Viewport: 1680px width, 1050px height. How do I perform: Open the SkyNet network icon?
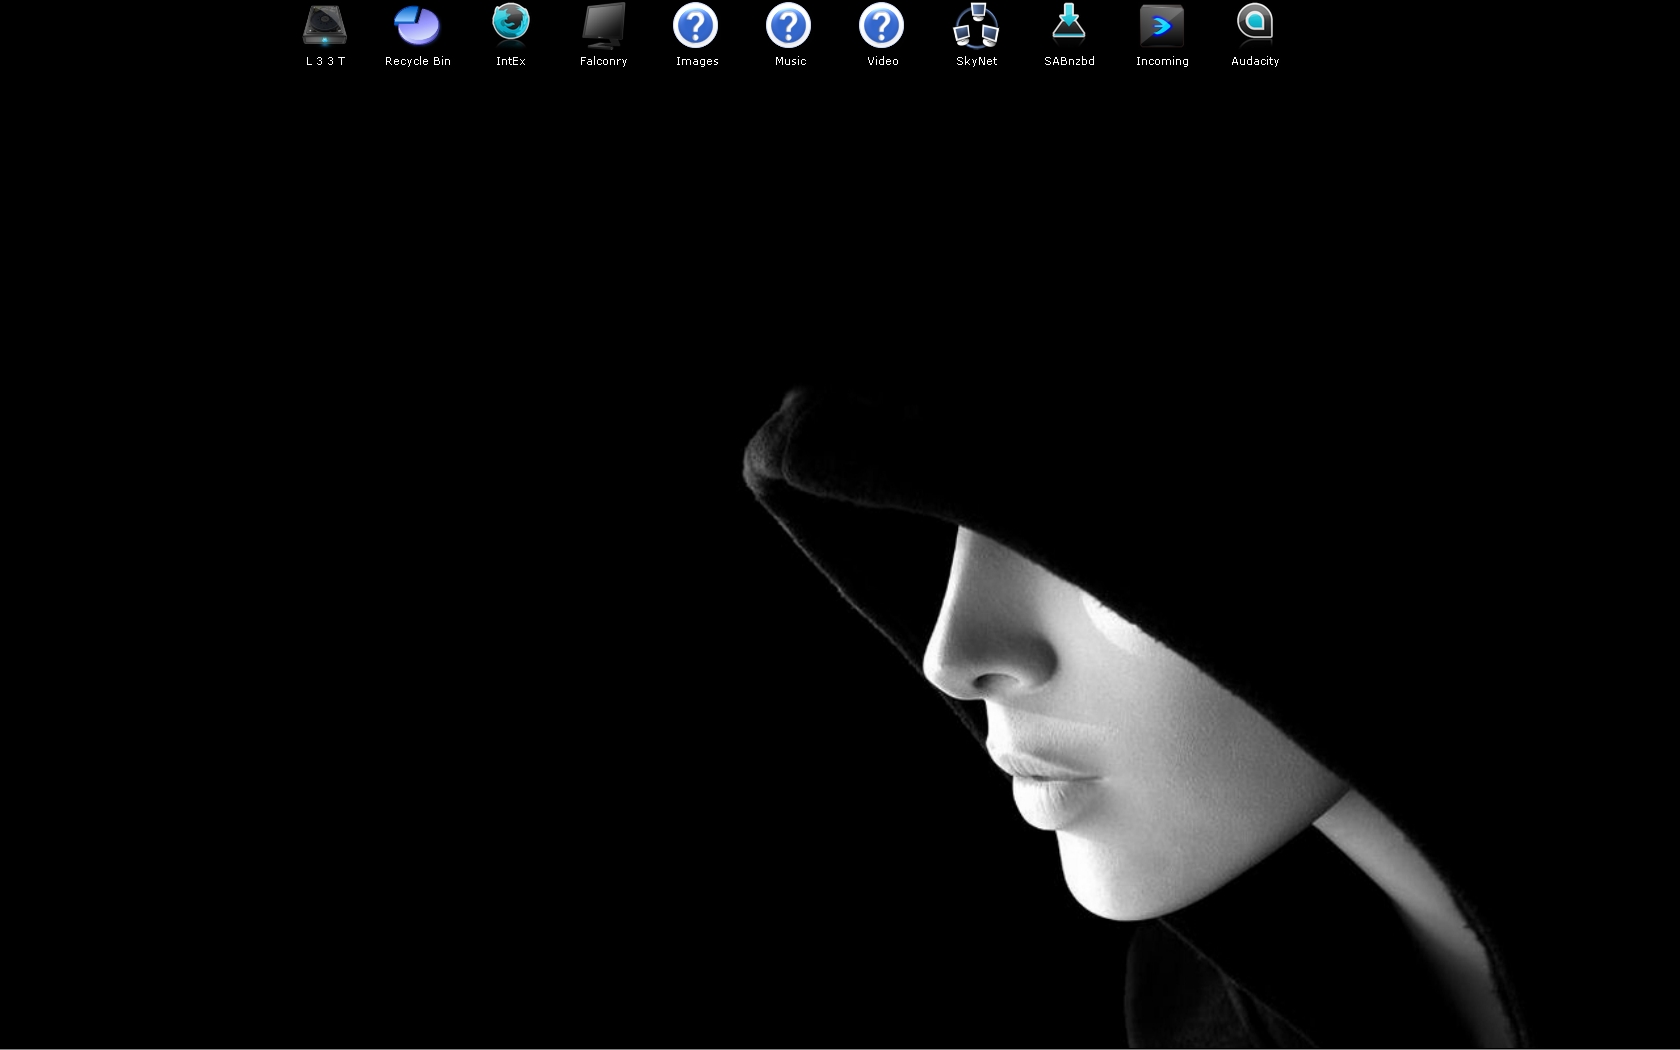976,26
